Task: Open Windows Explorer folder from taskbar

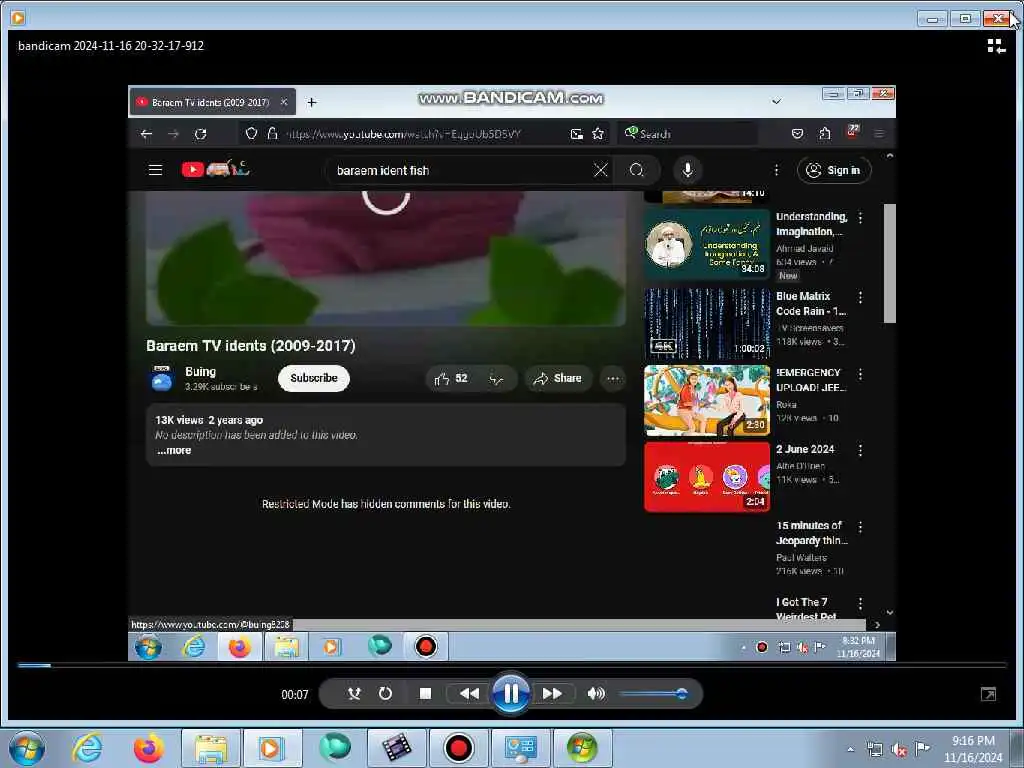Action: pyautogui.click(x=210, y=748)
